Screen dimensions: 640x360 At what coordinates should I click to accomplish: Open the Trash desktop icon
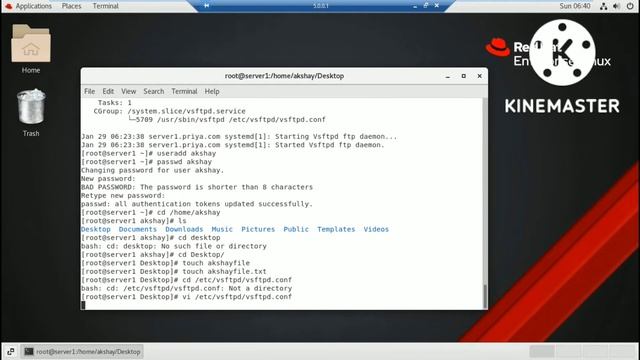(31, 112)
